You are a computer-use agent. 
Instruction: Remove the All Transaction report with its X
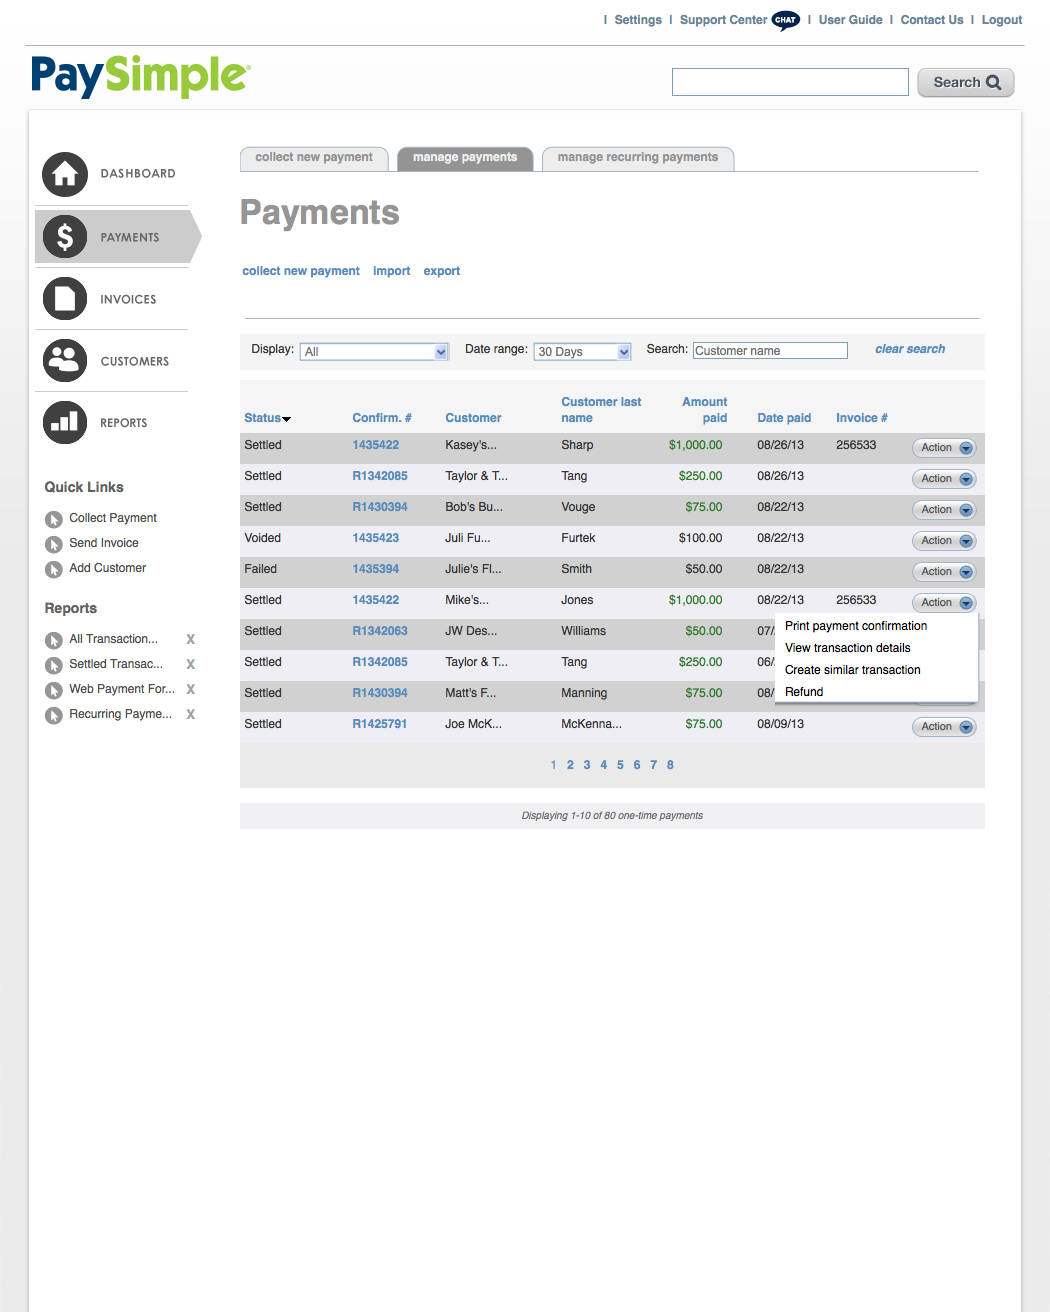click(x=190, y=639)
